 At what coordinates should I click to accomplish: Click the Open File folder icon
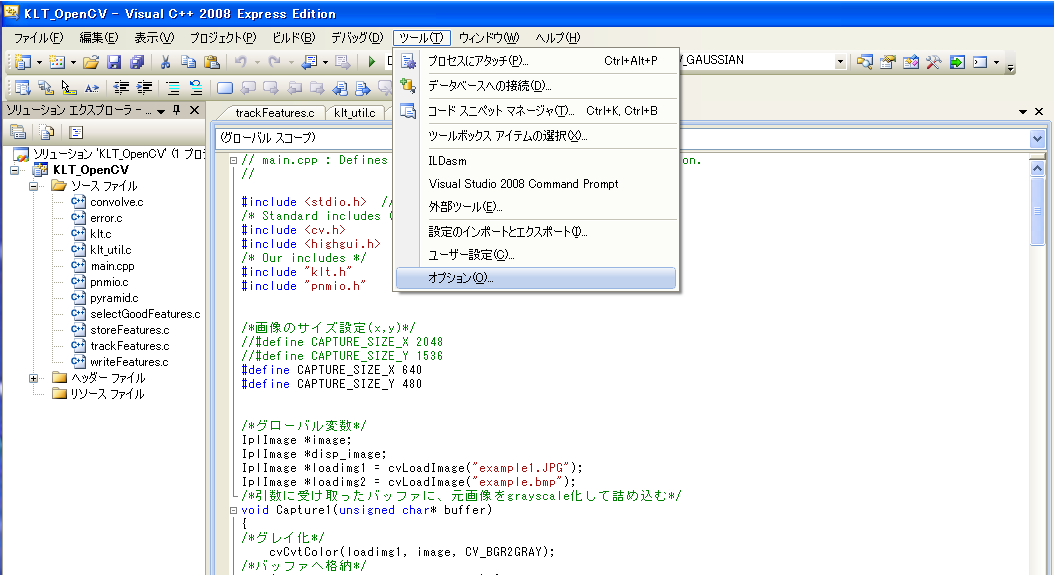[91, 62]
